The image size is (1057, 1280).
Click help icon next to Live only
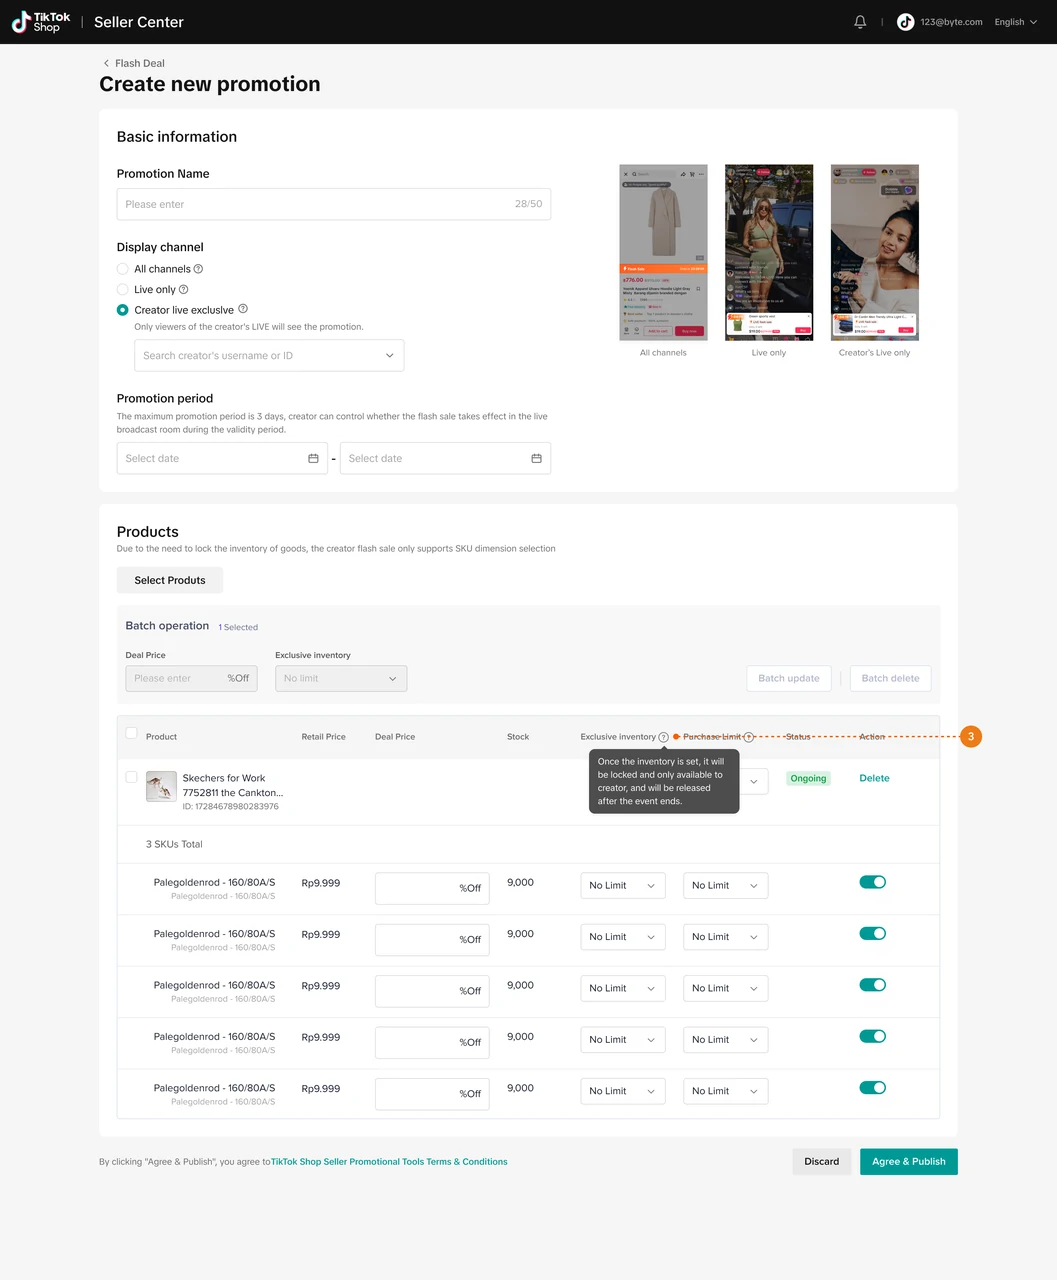coord(183,290)
